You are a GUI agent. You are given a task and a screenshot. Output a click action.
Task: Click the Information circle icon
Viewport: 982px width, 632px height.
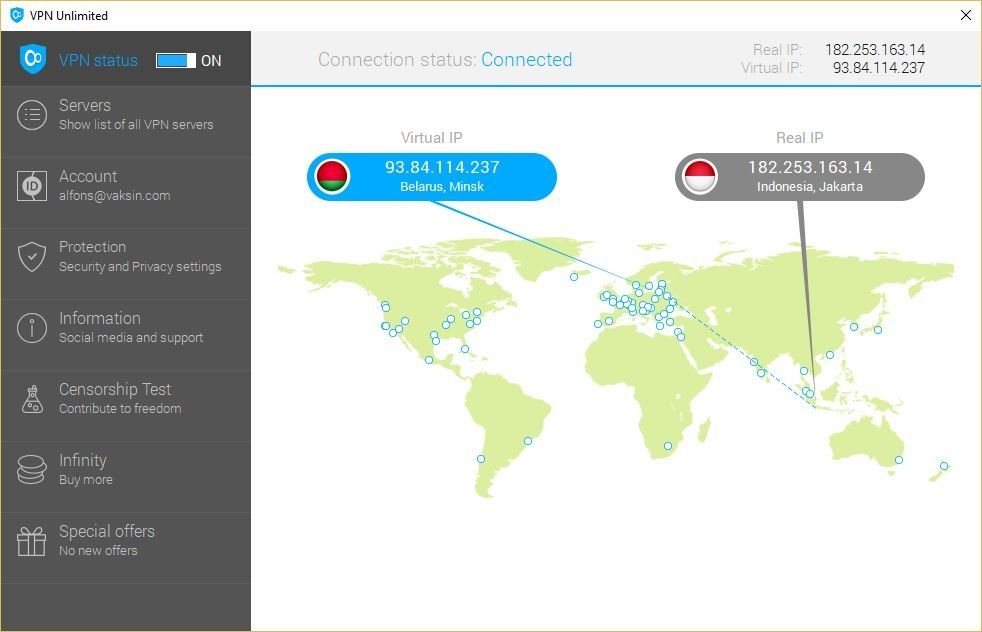point(32,328)
